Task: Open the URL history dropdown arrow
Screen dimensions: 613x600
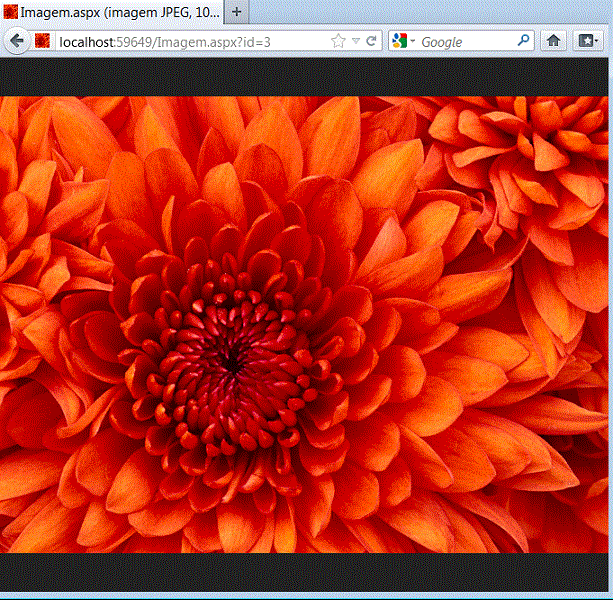Action: (x=356, y=41)
